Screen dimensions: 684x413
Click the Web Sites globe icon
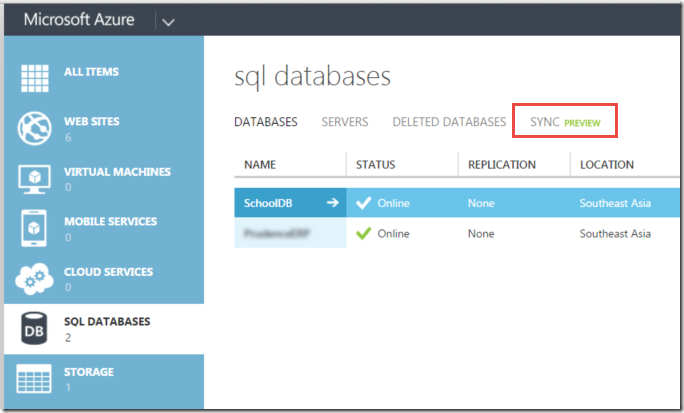pos(34,128)
